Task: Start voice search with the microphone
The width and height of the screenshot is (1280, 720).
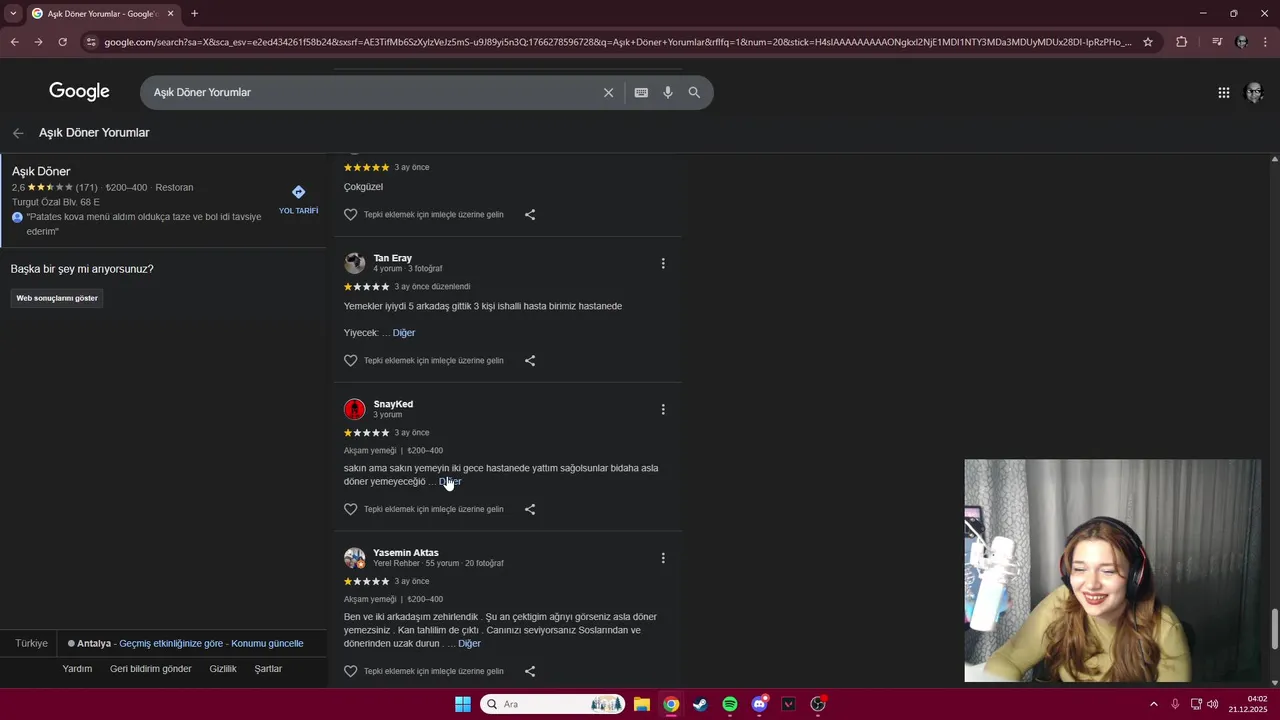Action: (668, 92)
